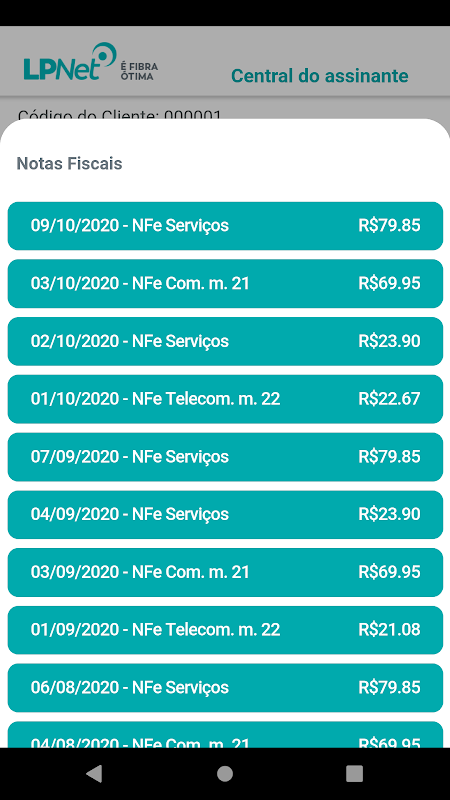Tap the Android back navigation icon
The width and height of the screenshot is (450, 800).
(94, 774)
